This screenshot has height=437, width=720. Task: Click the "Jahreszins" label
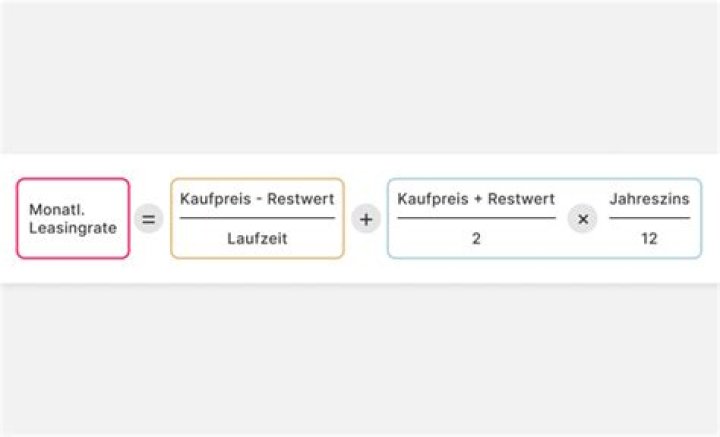click(649, 199)
